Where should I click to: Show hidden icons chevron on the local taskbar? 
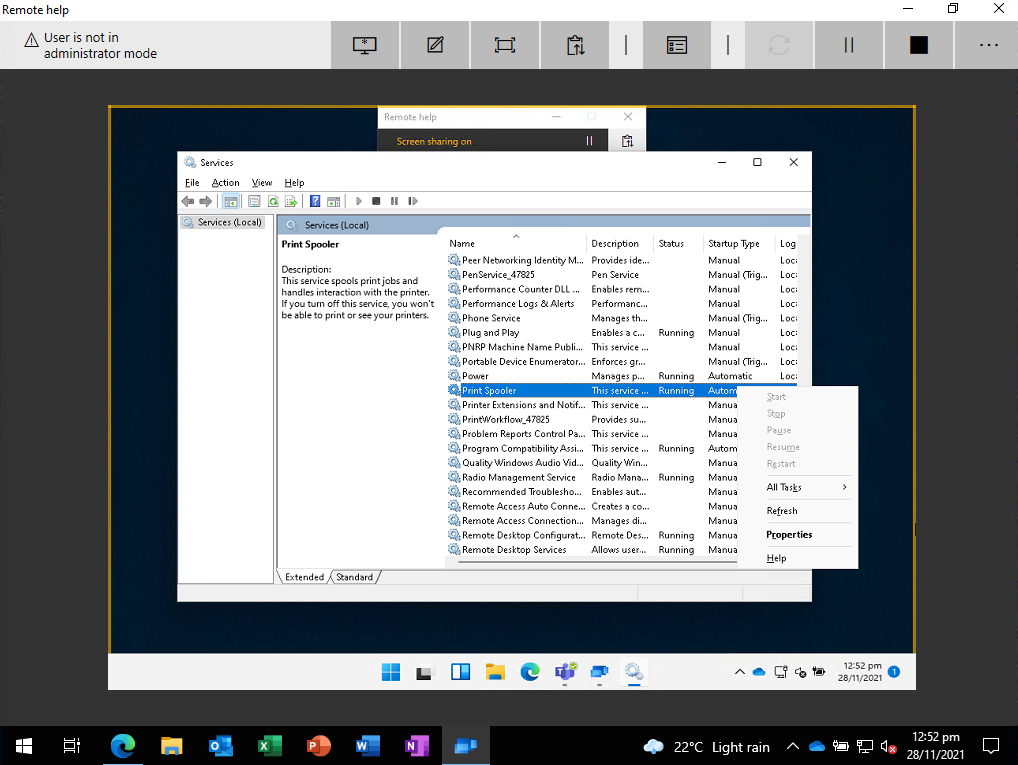click(x=793, y=747)
